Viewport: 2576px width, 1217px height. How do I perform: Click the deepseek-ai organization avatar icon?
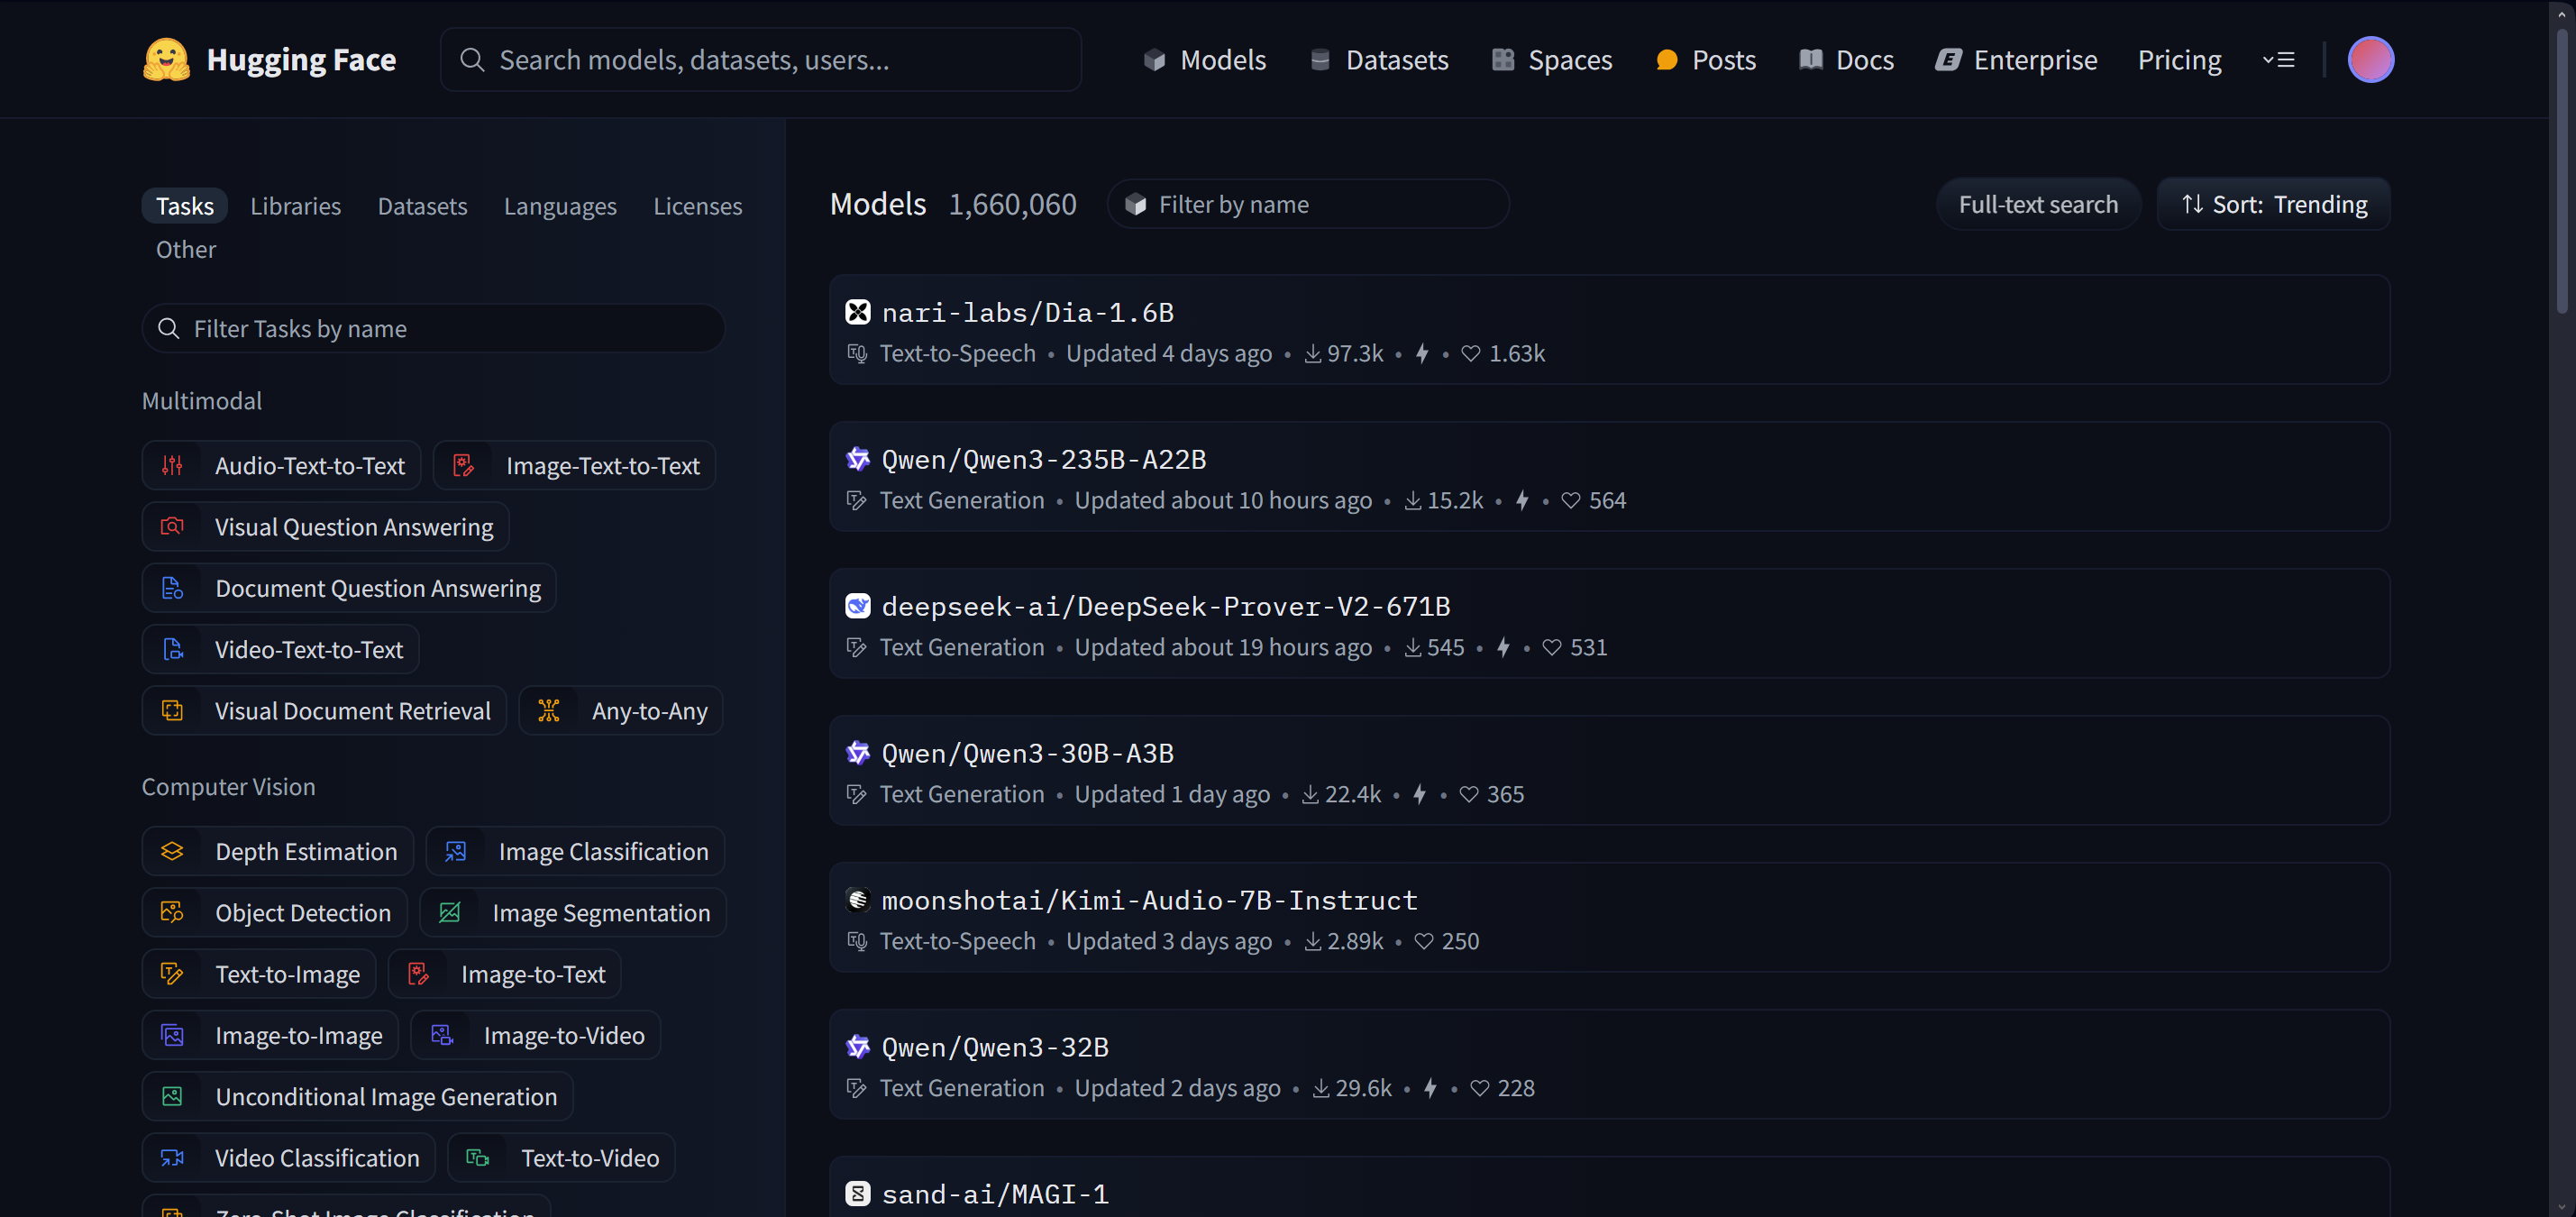click(858, 606)
